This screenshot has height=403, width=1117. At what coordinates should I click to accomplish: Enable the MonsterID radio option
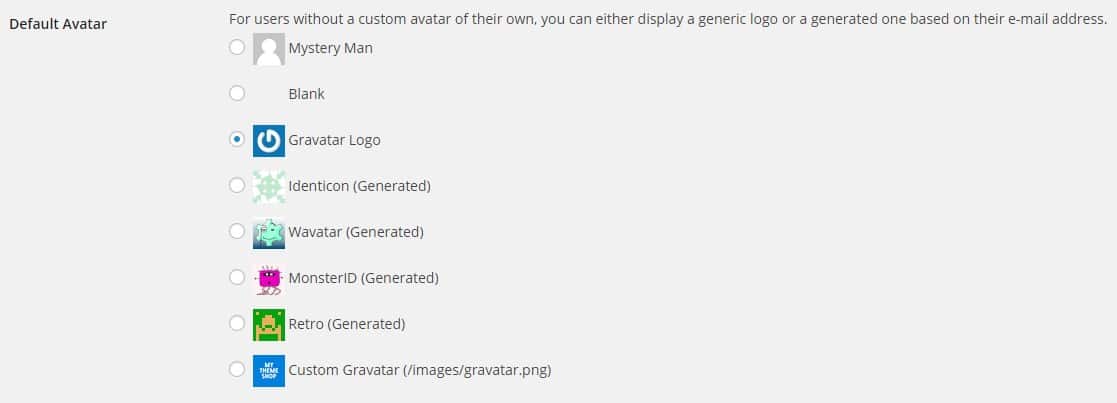(x=237, y=277)
